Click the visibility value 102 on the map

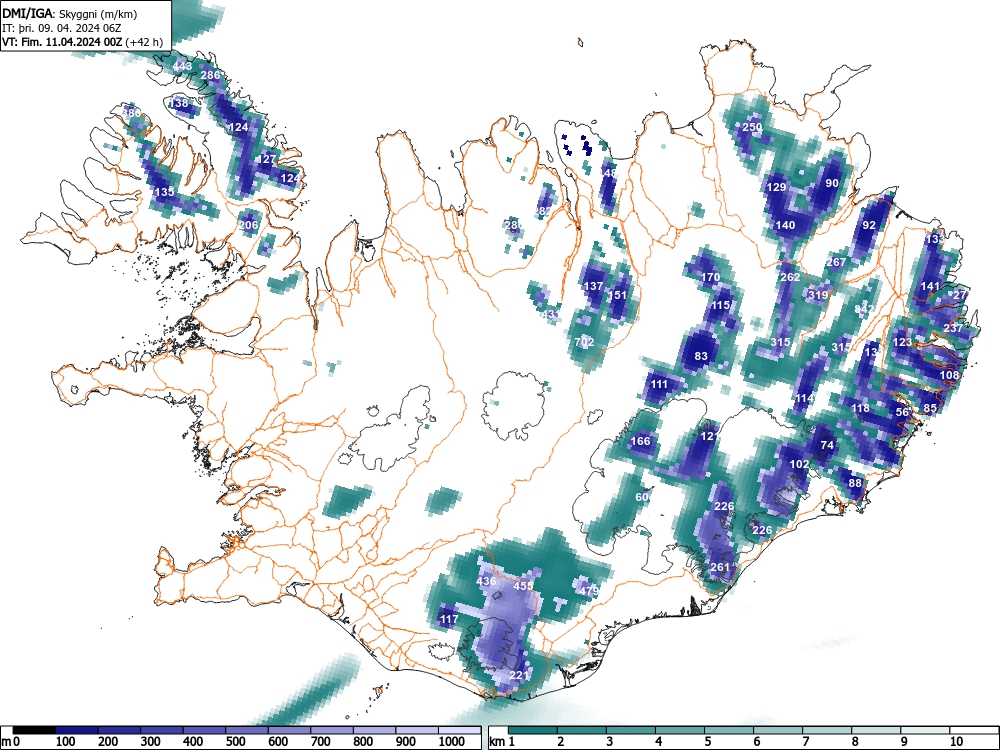(x=798, y=465)
